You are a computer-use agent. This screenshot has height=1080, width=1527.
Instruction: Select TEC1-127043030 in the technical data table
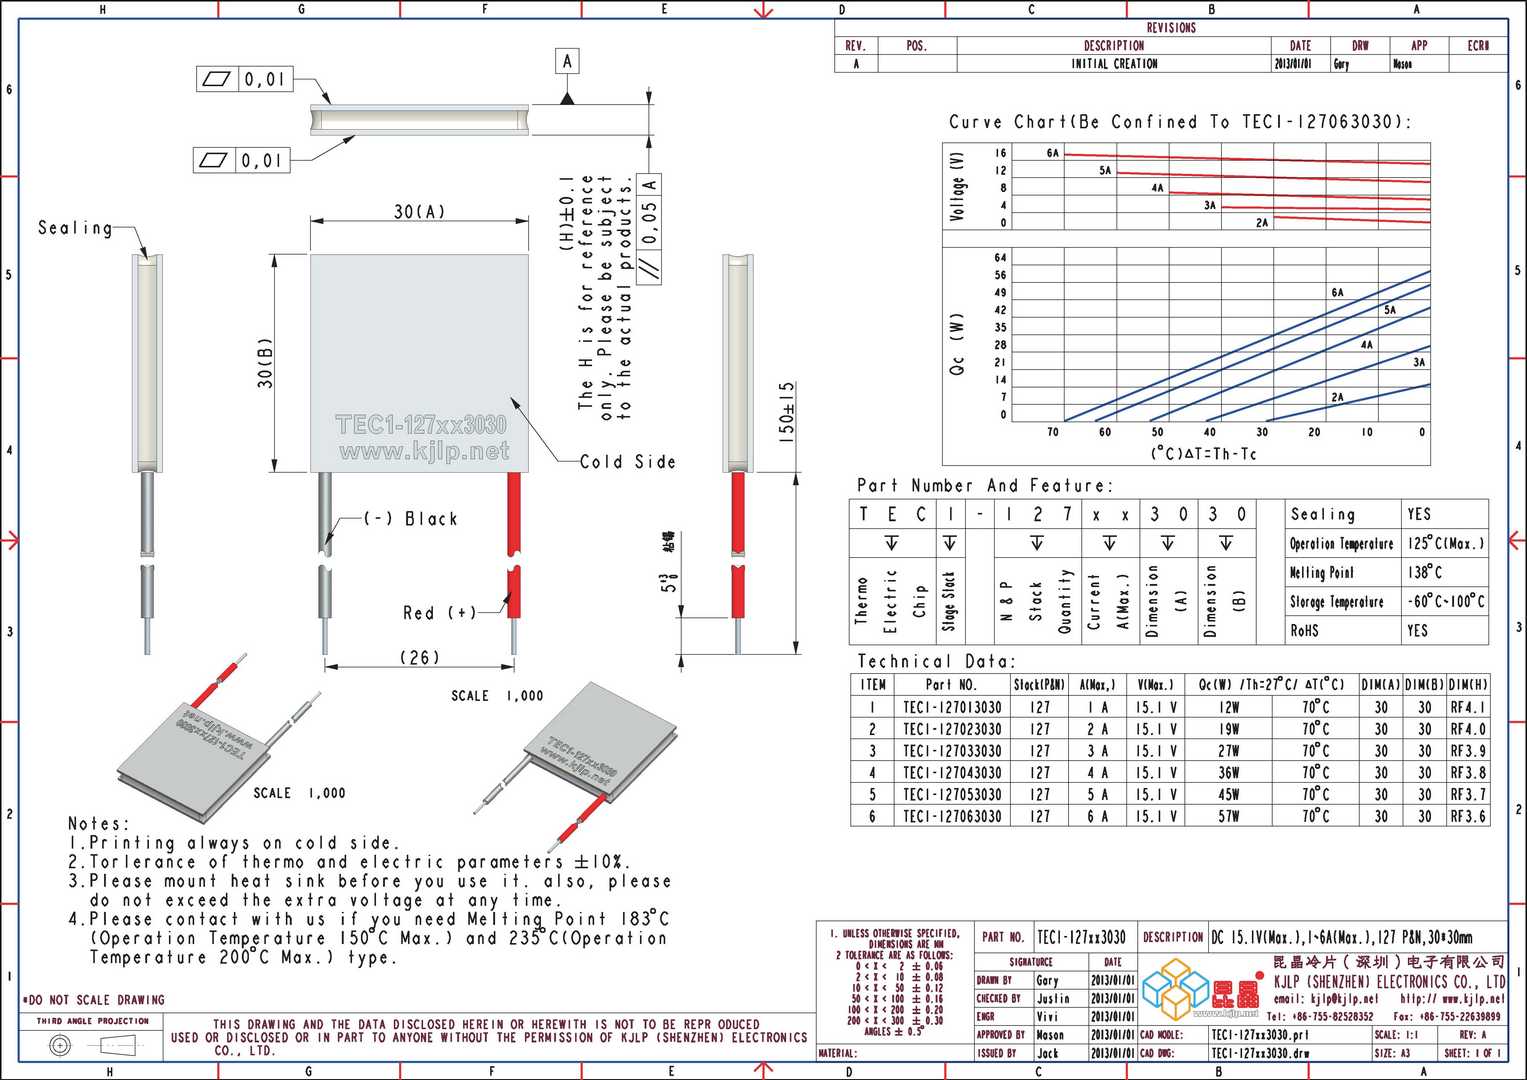click(952, 773)
